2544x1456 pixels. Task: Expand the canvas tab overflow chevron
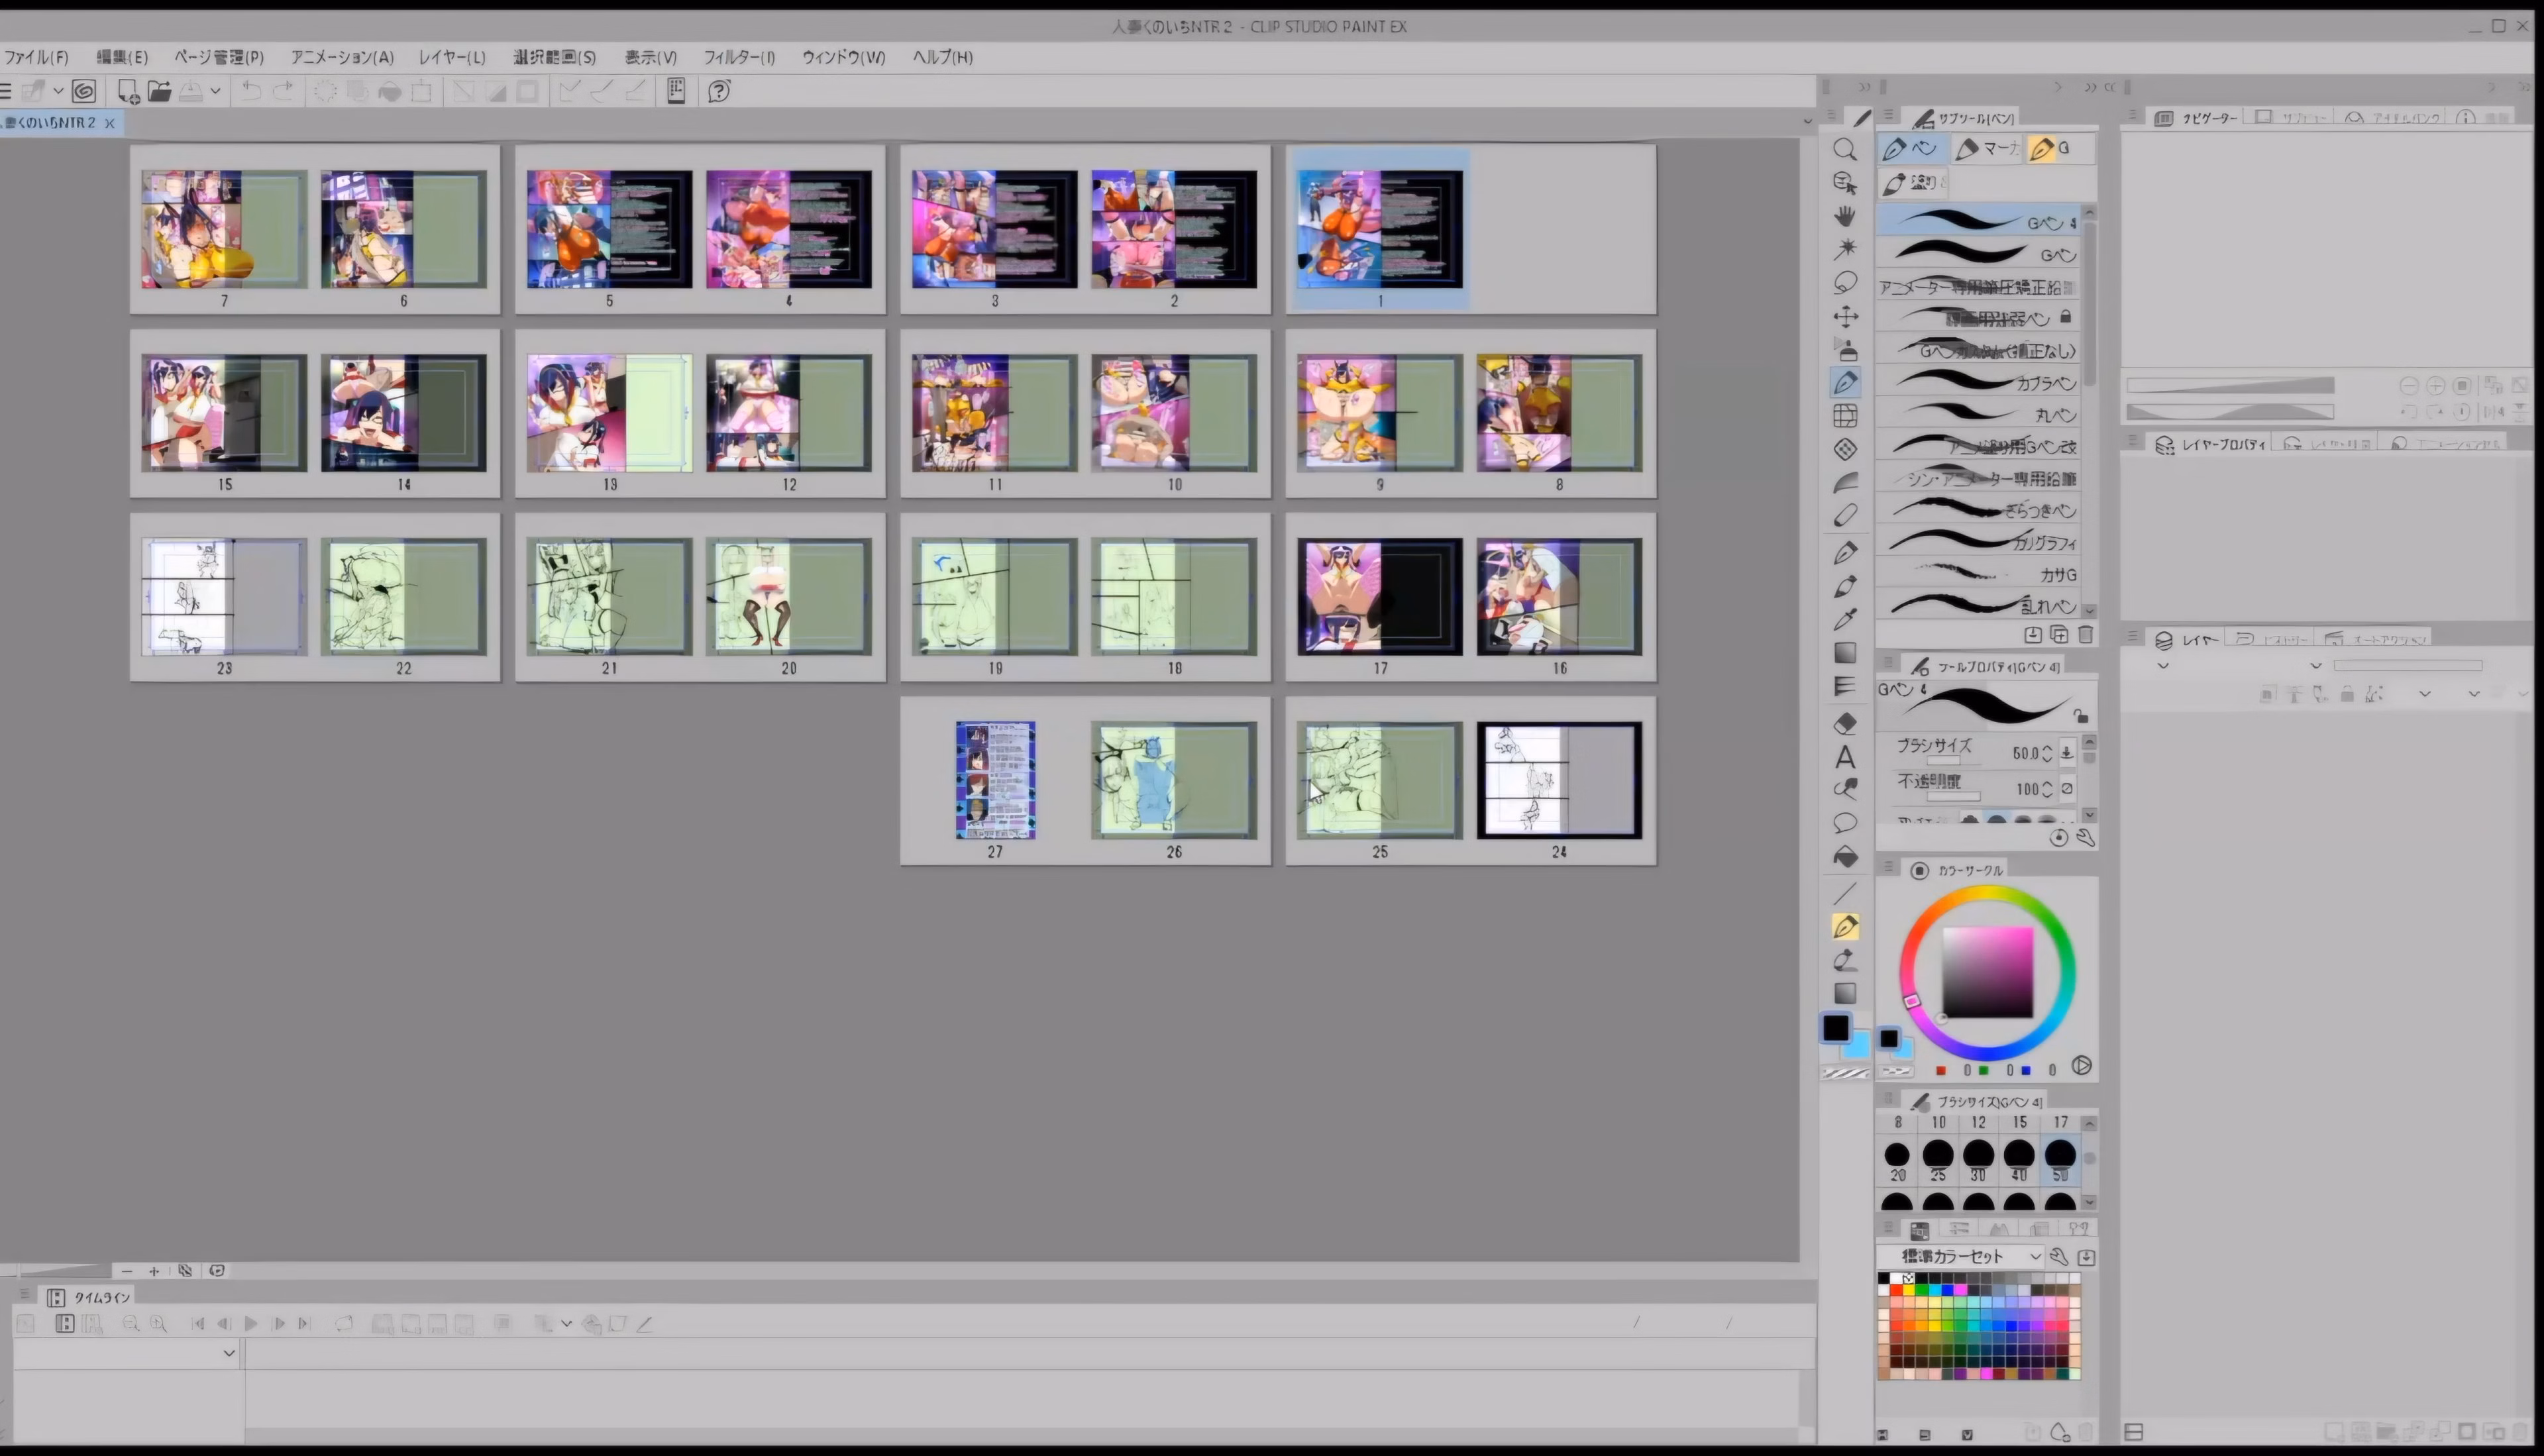(x=1807, y=122)
